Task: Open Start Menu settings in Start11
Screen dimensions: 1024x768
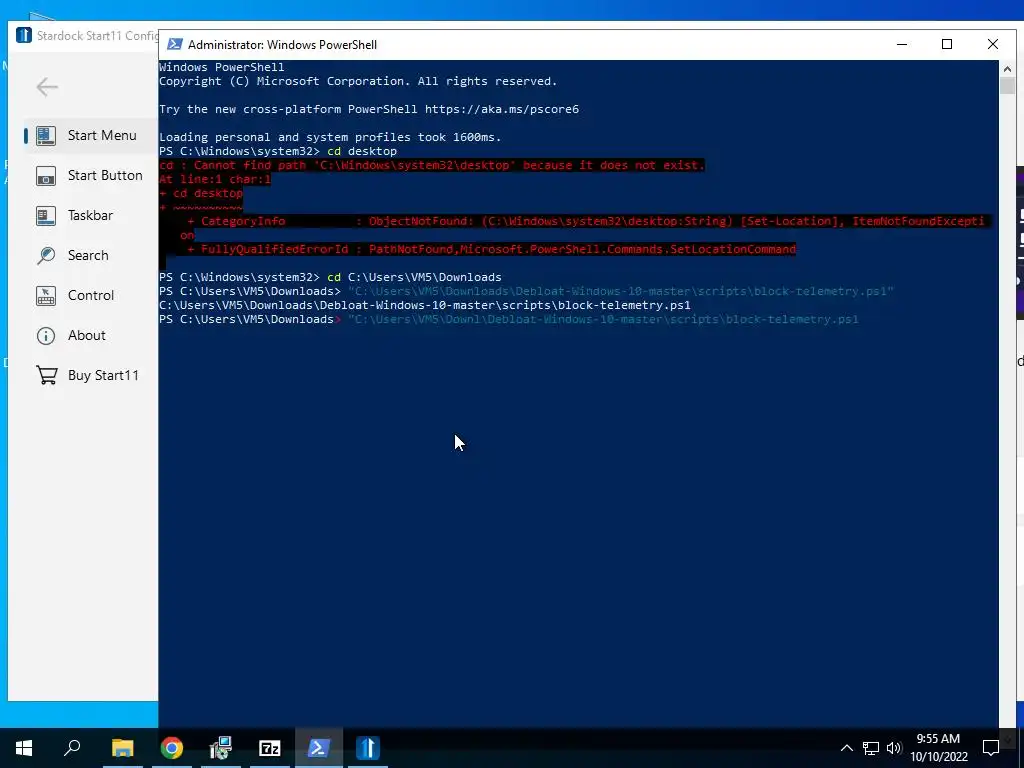Action: (x=91, y=135)
